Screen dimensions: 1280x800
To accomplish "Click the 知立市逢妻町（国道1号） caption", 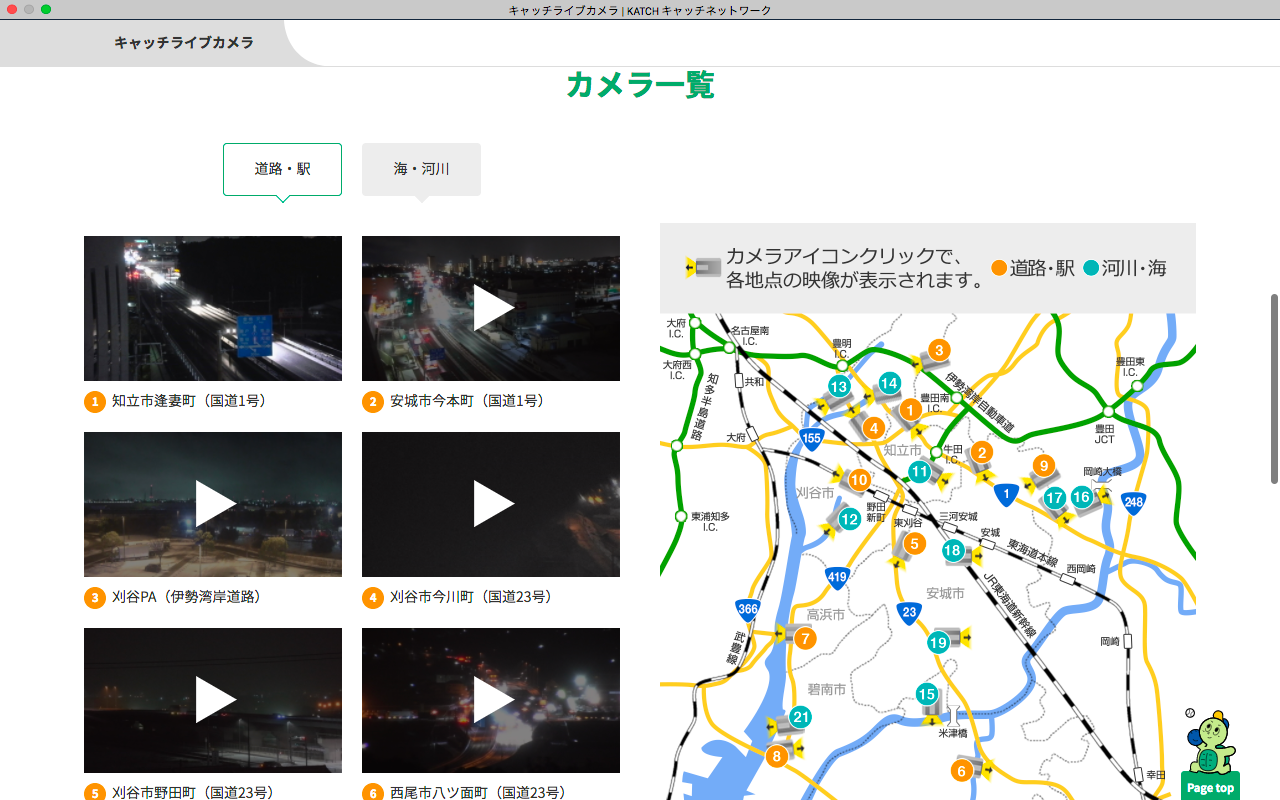I will tap(190, 401).
